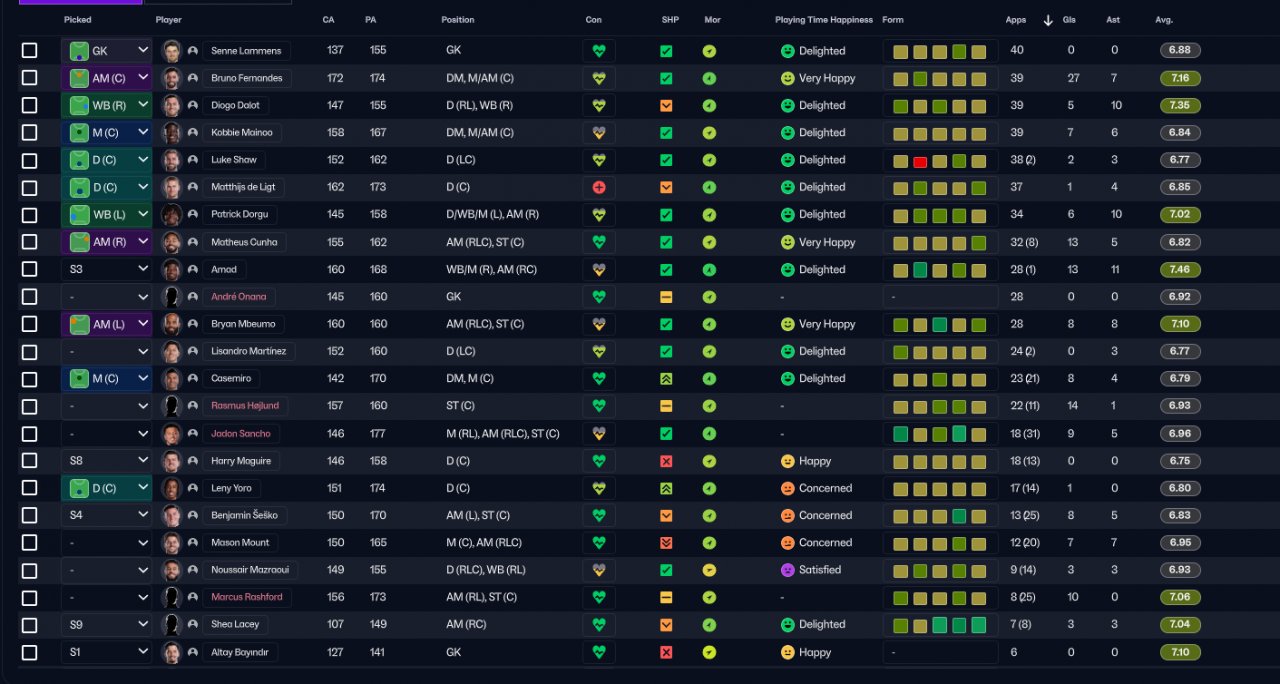This screenshot has width=1280, height=684.
Task: Click André Onana's yellow dash sharpness icon
Action: click(666, 297)
